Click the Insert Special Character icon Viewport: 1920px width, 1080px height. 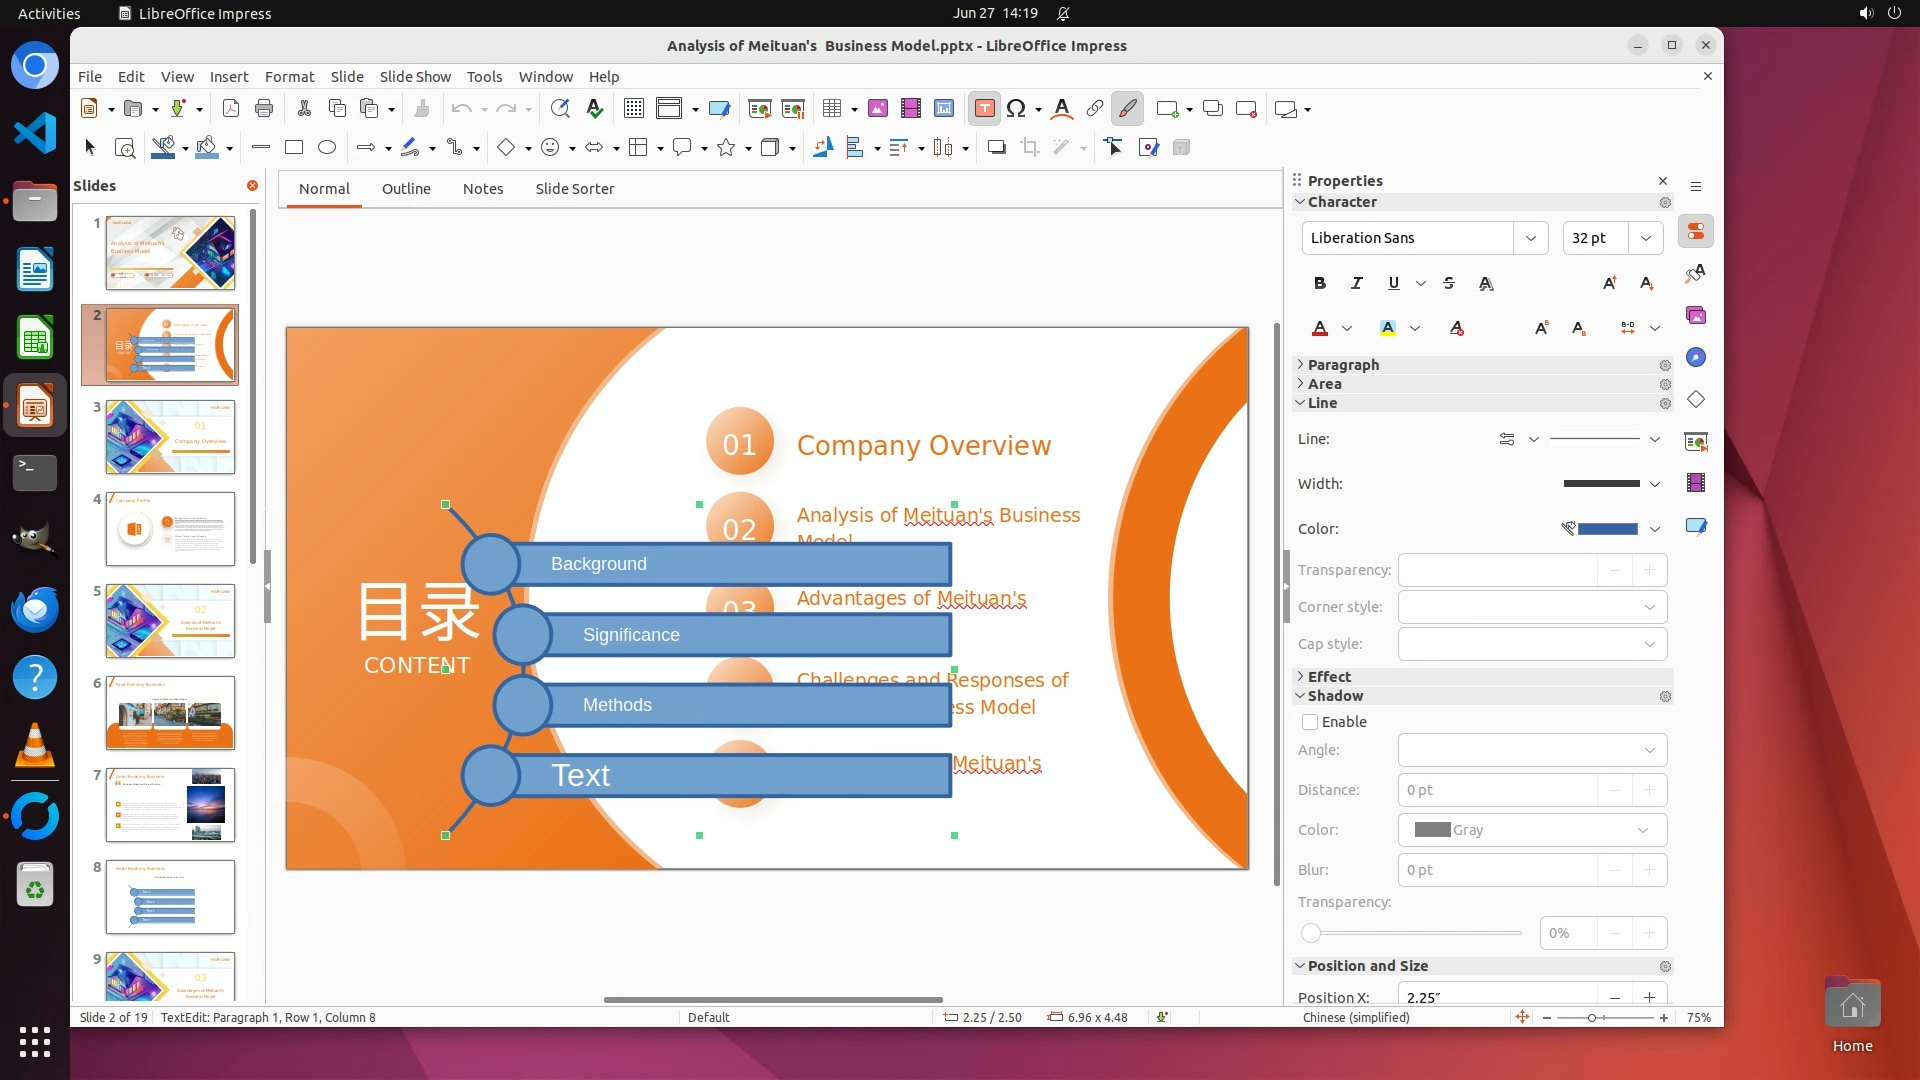click(x=1016, y=109)
